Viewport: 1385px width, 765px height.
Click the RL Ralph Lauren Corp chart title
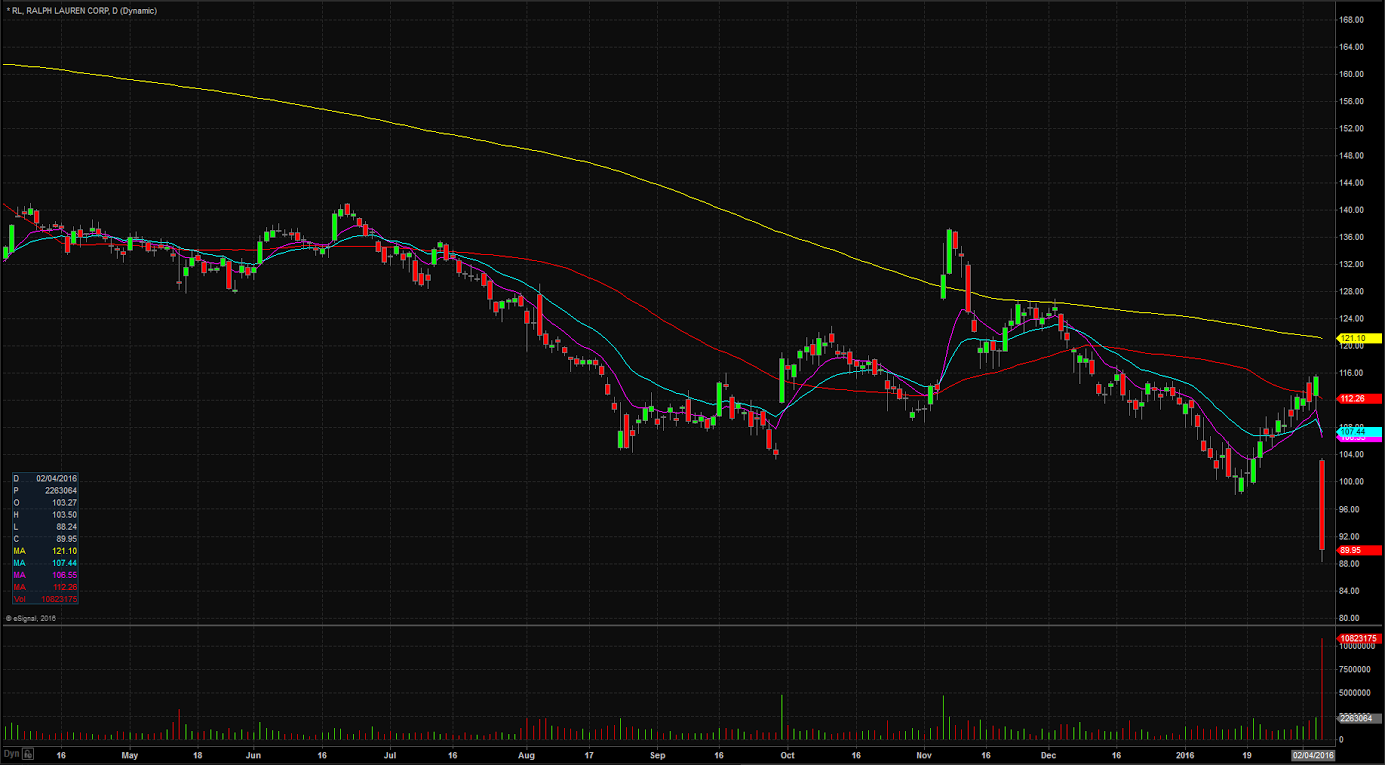click(x=81, y=10)
